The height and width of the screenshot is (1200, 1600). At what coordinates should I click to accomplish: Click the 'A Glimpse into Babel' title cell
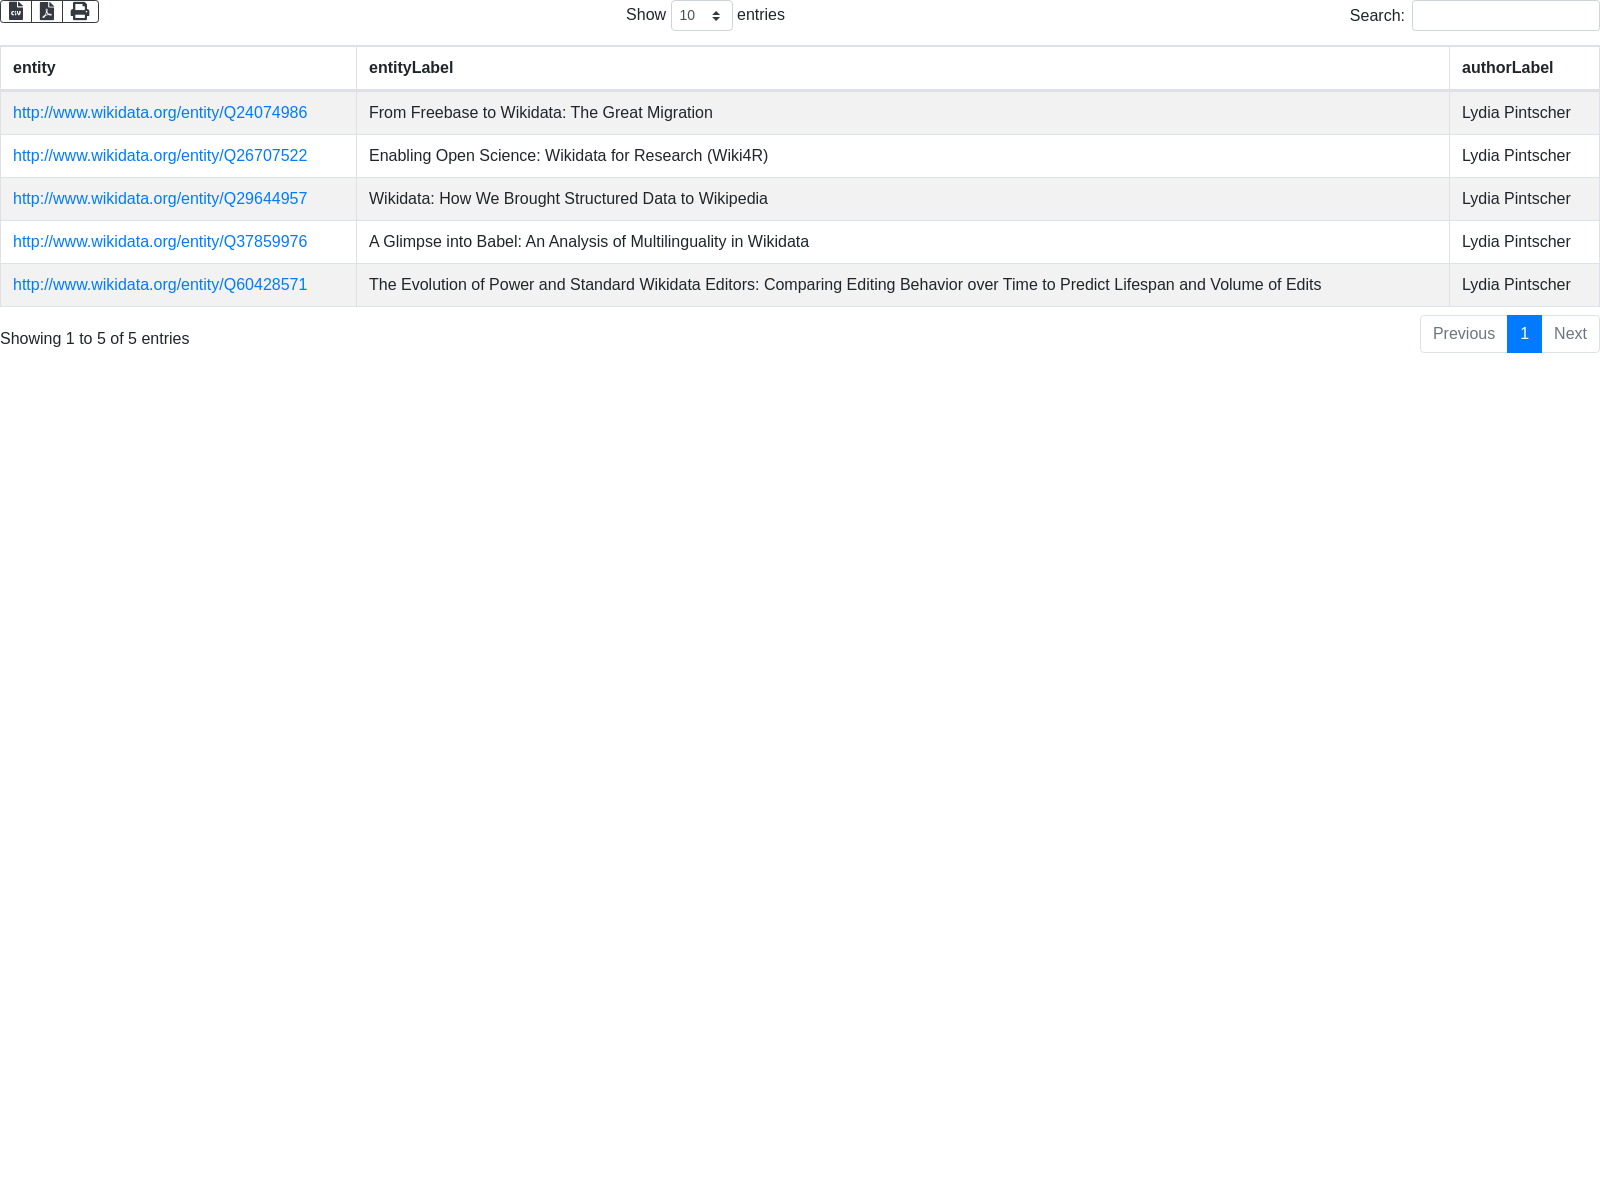pos(589,242)
